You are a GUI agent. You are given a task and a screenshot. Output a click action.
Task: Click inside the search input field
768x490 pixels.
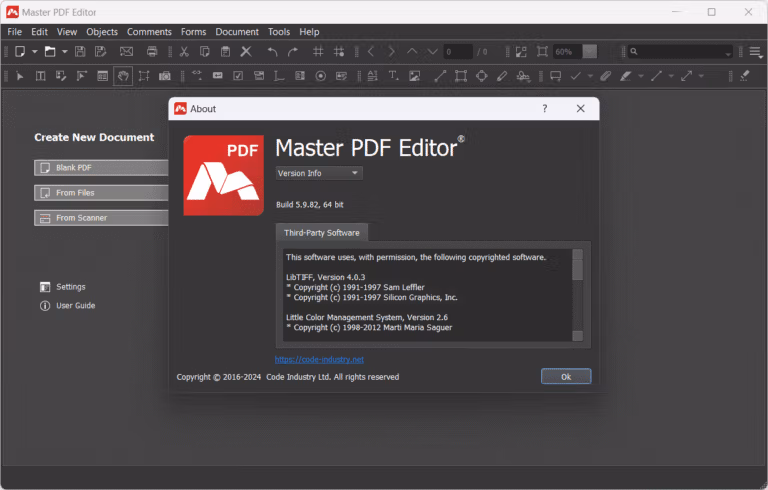[x=681, y=51]
